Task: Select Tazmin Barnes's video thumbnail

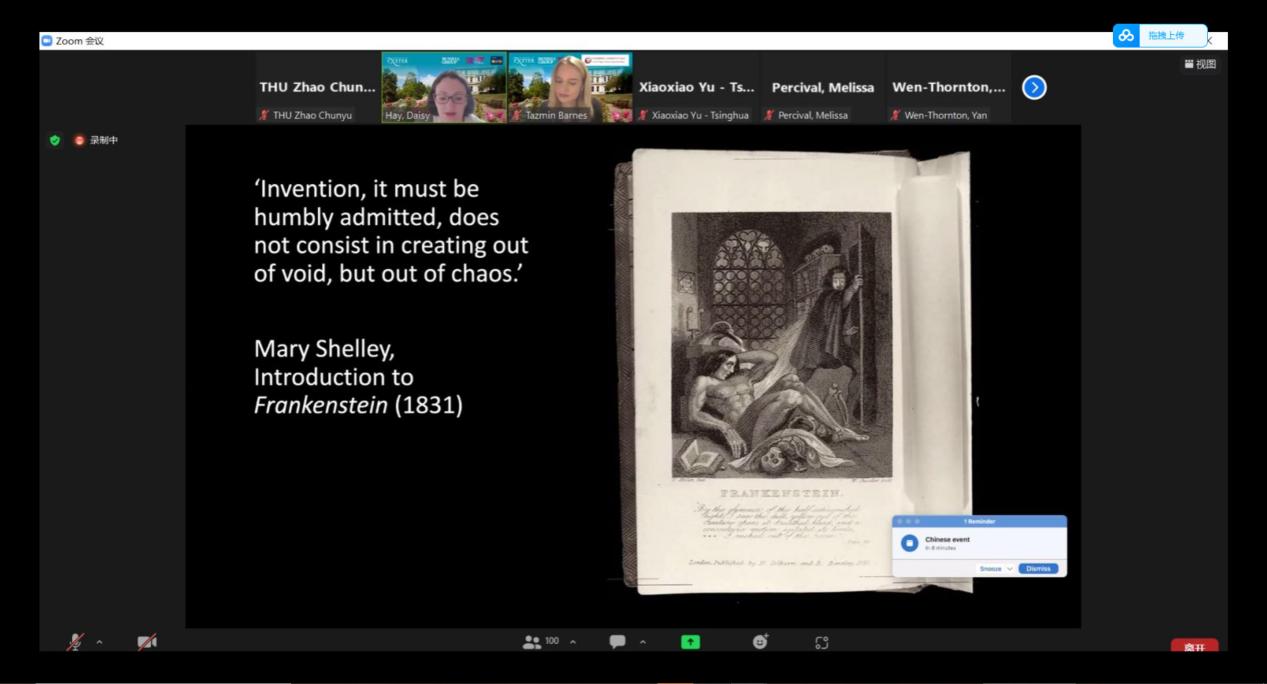Action: (x=570, y=88)
